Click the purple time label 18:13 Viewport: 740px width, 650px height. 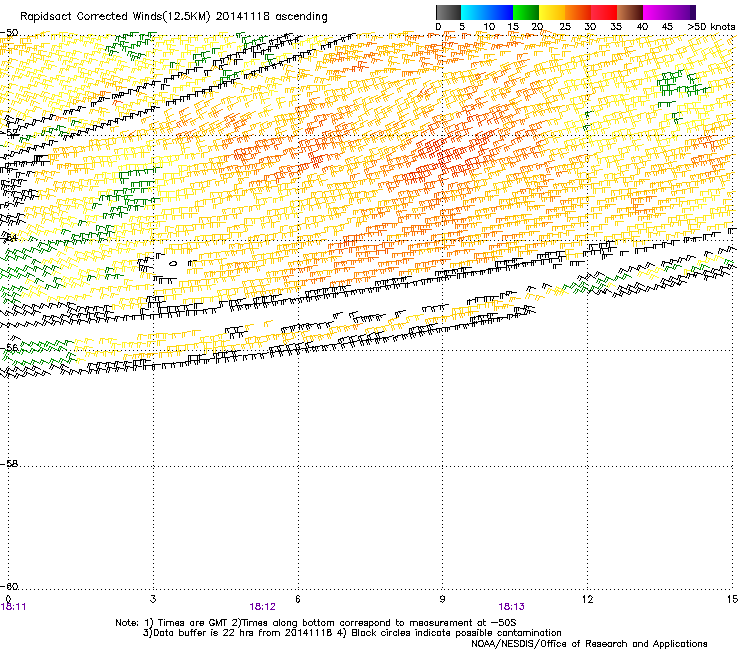[x=512, y=607]
